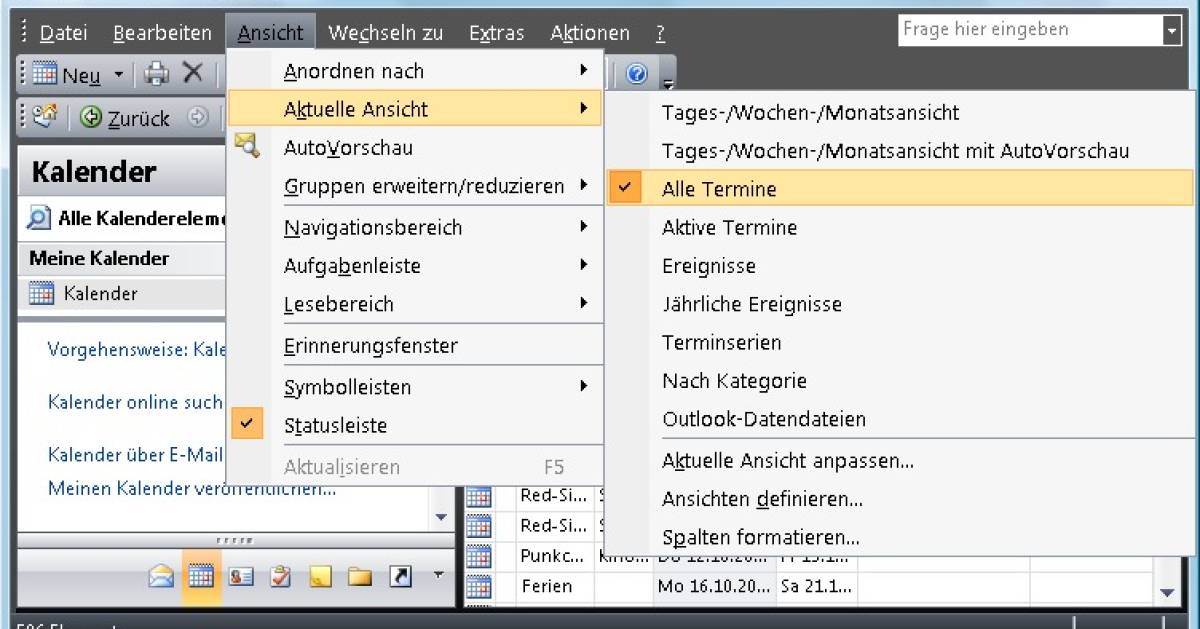Open Folder List via folder icon
The width and height of the screenshot is (1200, 629).
(360, 577)
